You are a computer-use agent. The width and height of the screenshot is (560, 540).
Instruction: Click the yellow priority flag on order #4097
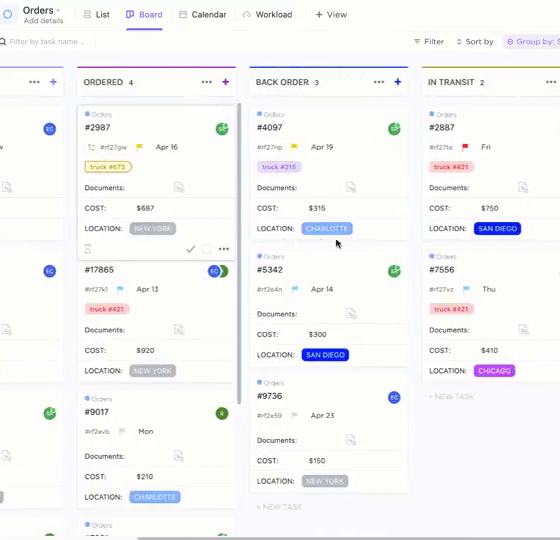coord(294,147)
